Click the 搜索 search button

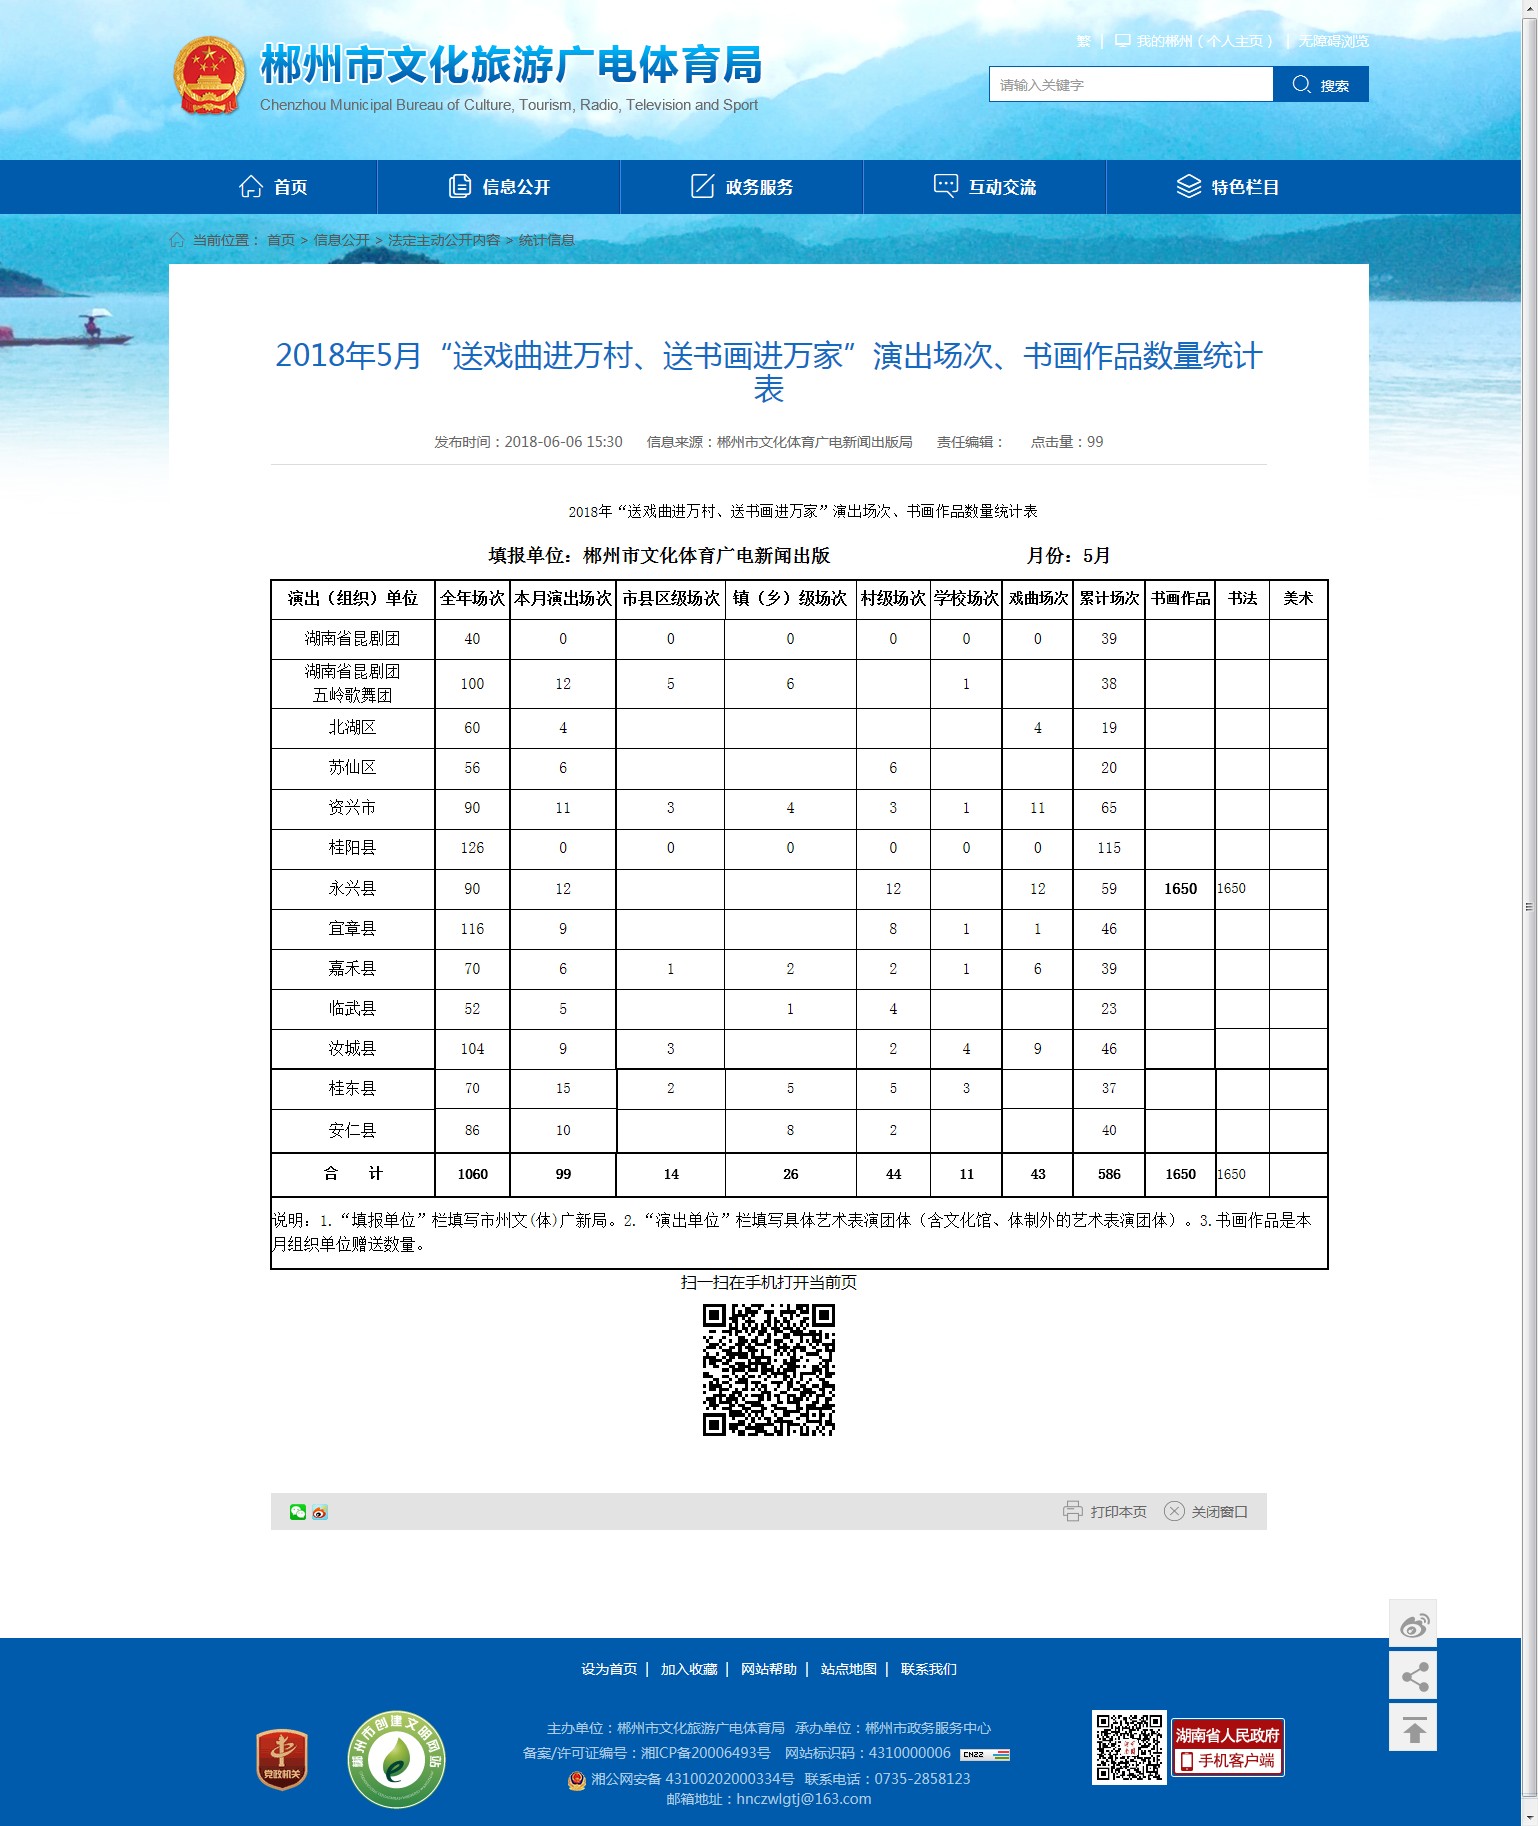(1320, 85)
